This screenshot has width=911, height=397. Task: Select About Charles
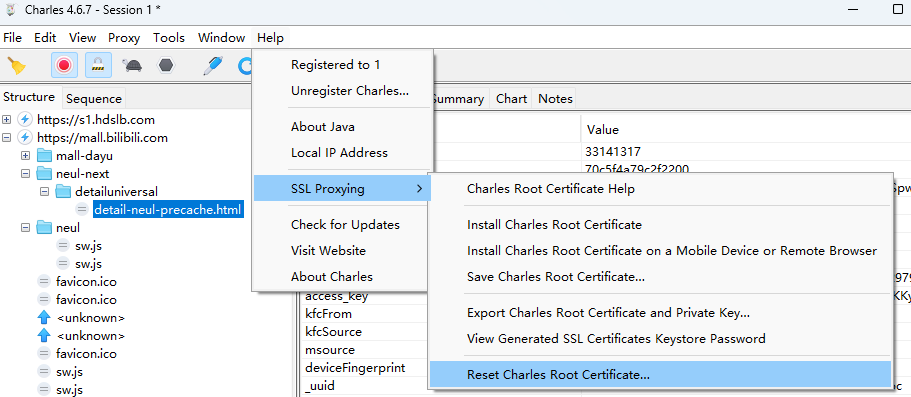343,277
